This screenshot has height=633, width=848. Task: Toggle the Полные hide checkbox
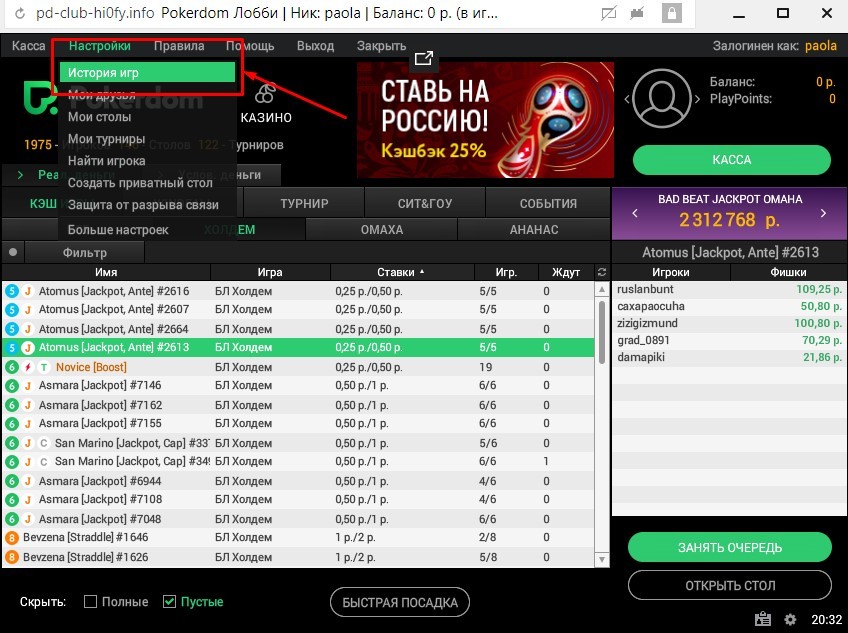[x=91, y=601]
